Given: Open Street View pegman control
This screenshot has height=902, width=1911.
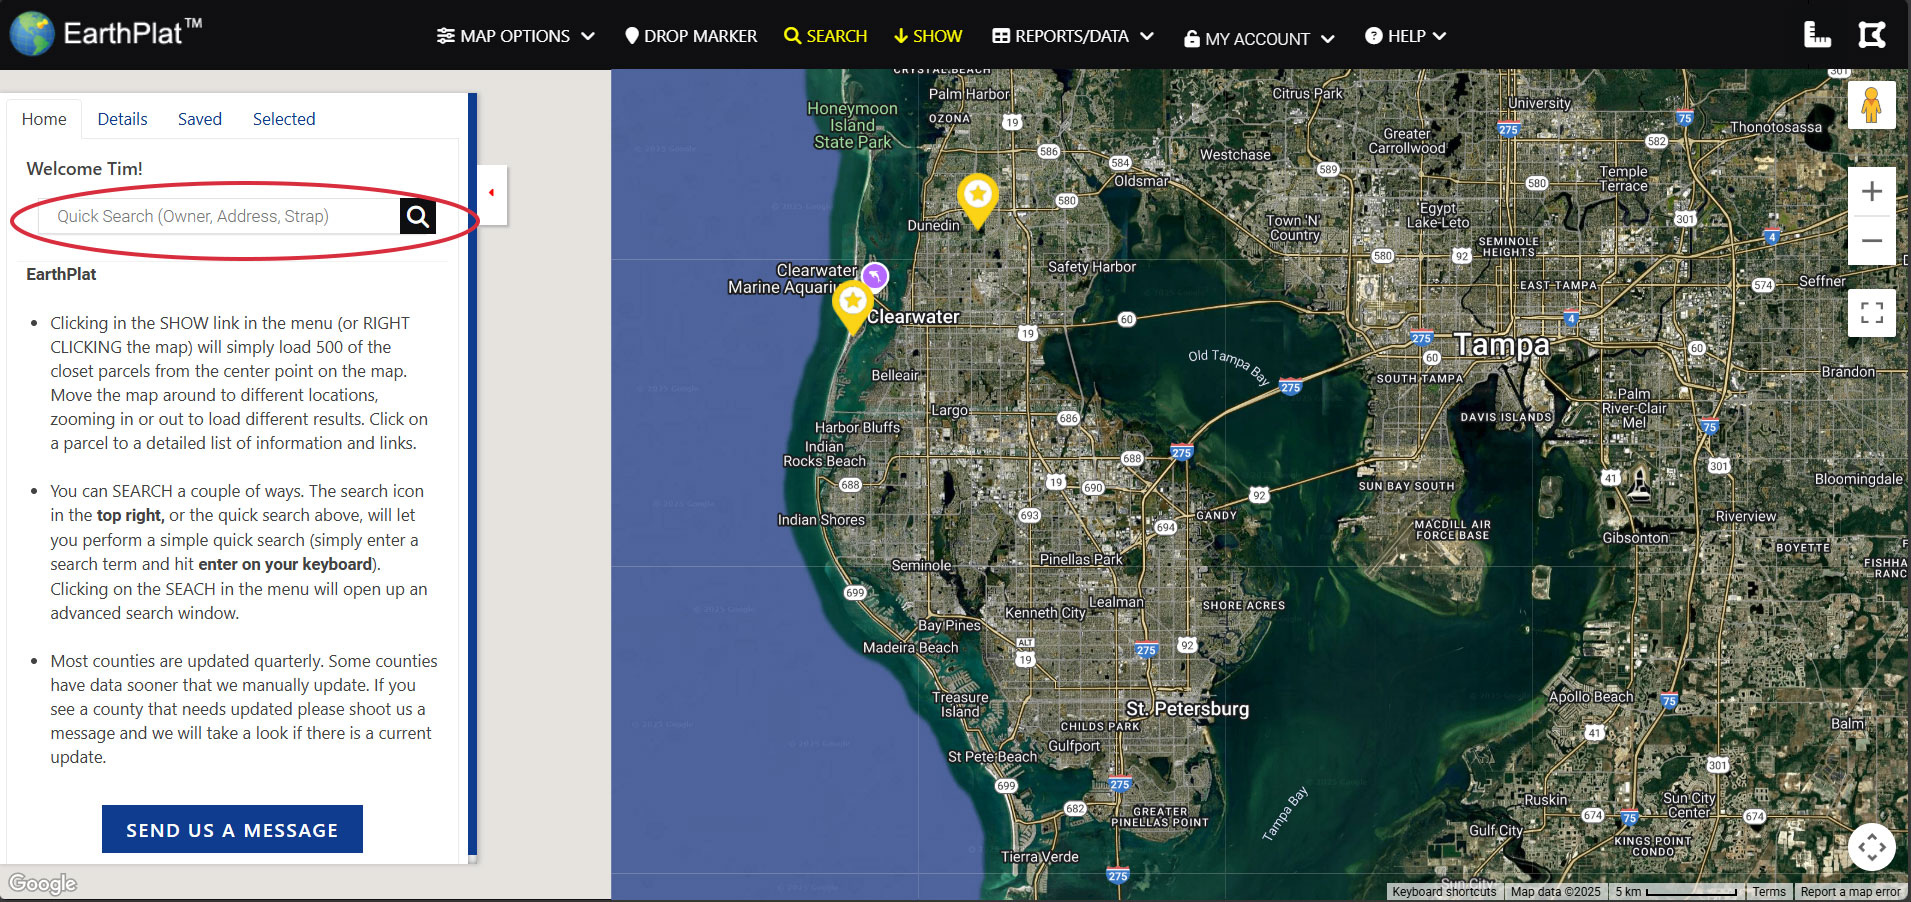Looking at the screenshot, I should (x=1872, y=105).
